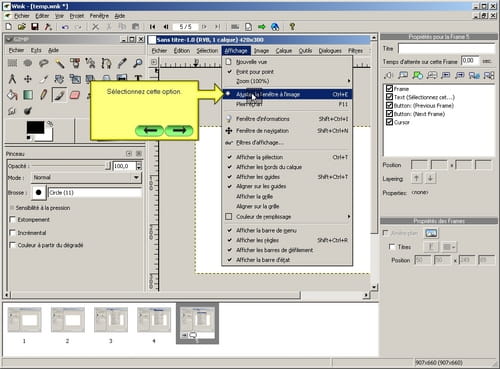The image size is (500, 369).
Task: Click the Save icon in Wink toolbar
Action: click(35, 27)
